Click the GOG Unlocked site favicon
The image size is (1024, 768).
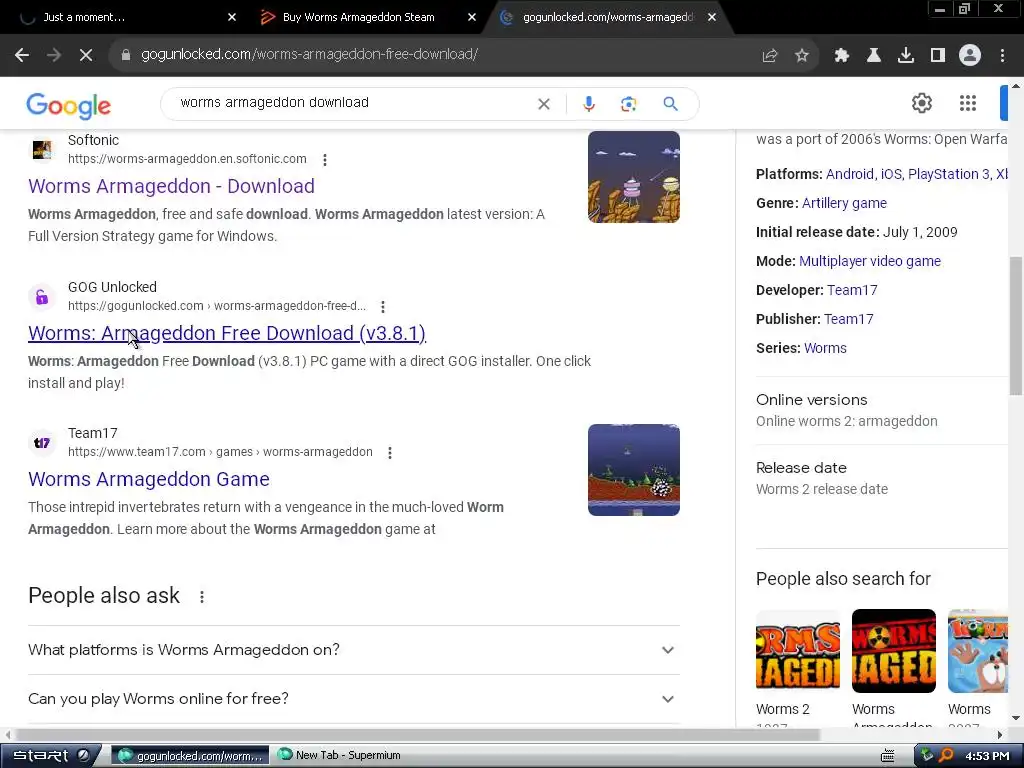[42, 297]
